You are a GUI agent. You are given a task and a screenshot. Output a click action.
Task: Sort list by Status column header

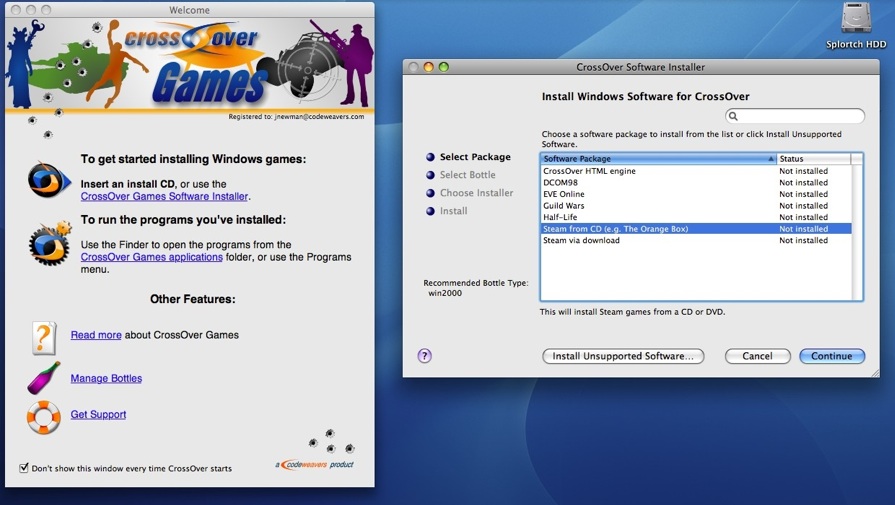click(813, 159)
